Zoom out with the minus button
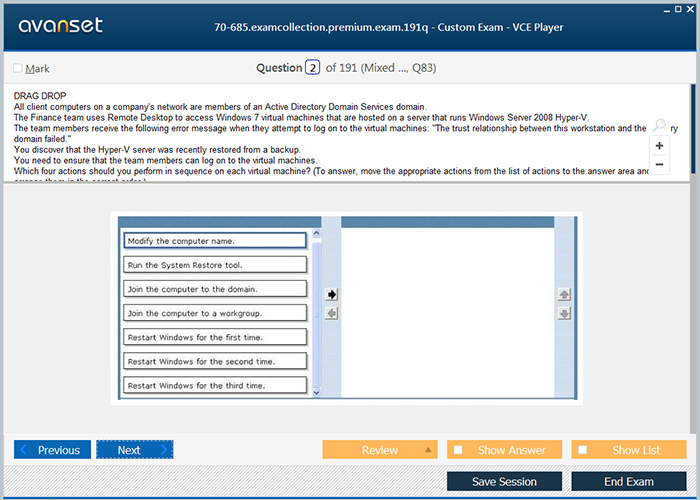 tap(659, 164)
